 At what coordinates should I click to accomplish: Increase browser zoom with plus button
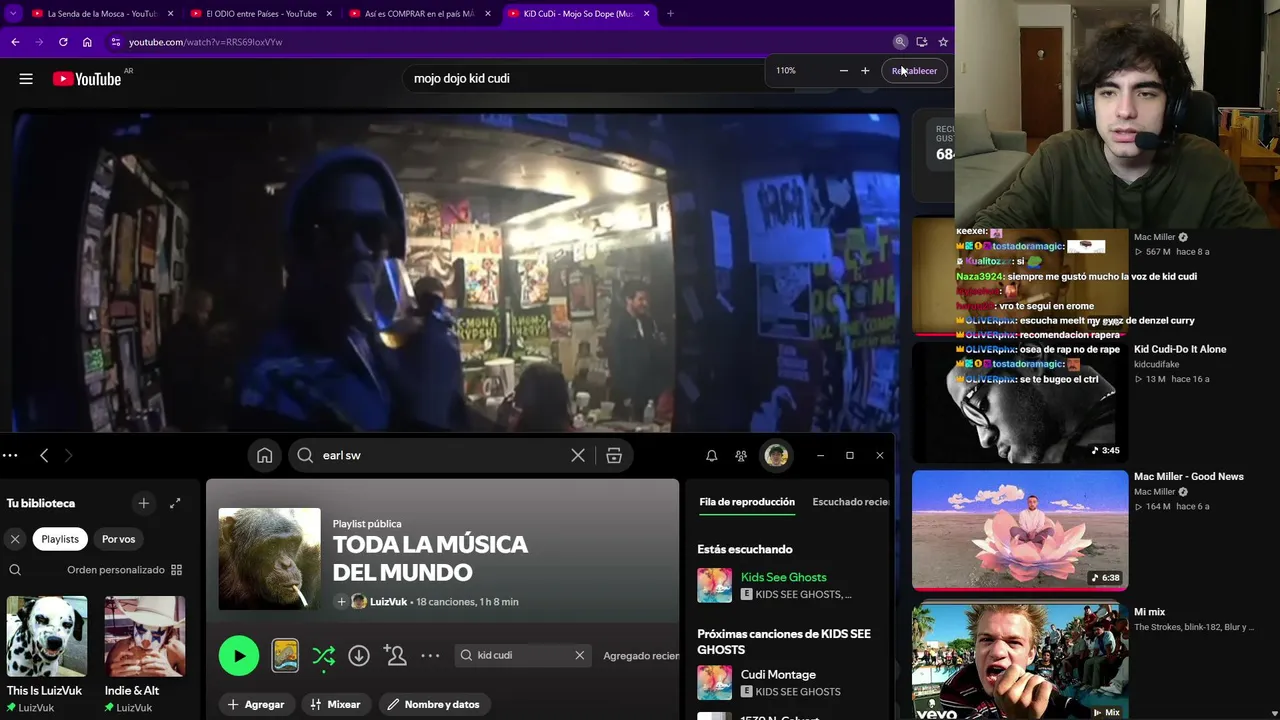point(865,71)
